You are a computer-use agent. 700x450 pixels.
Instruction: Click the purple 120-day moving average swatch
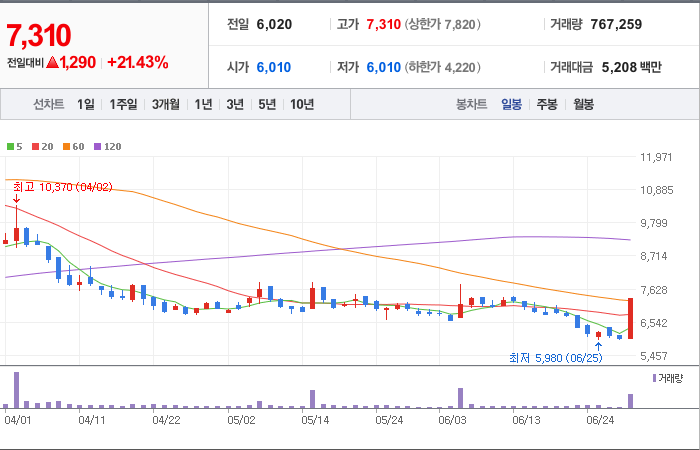click(x=98, y=146)
